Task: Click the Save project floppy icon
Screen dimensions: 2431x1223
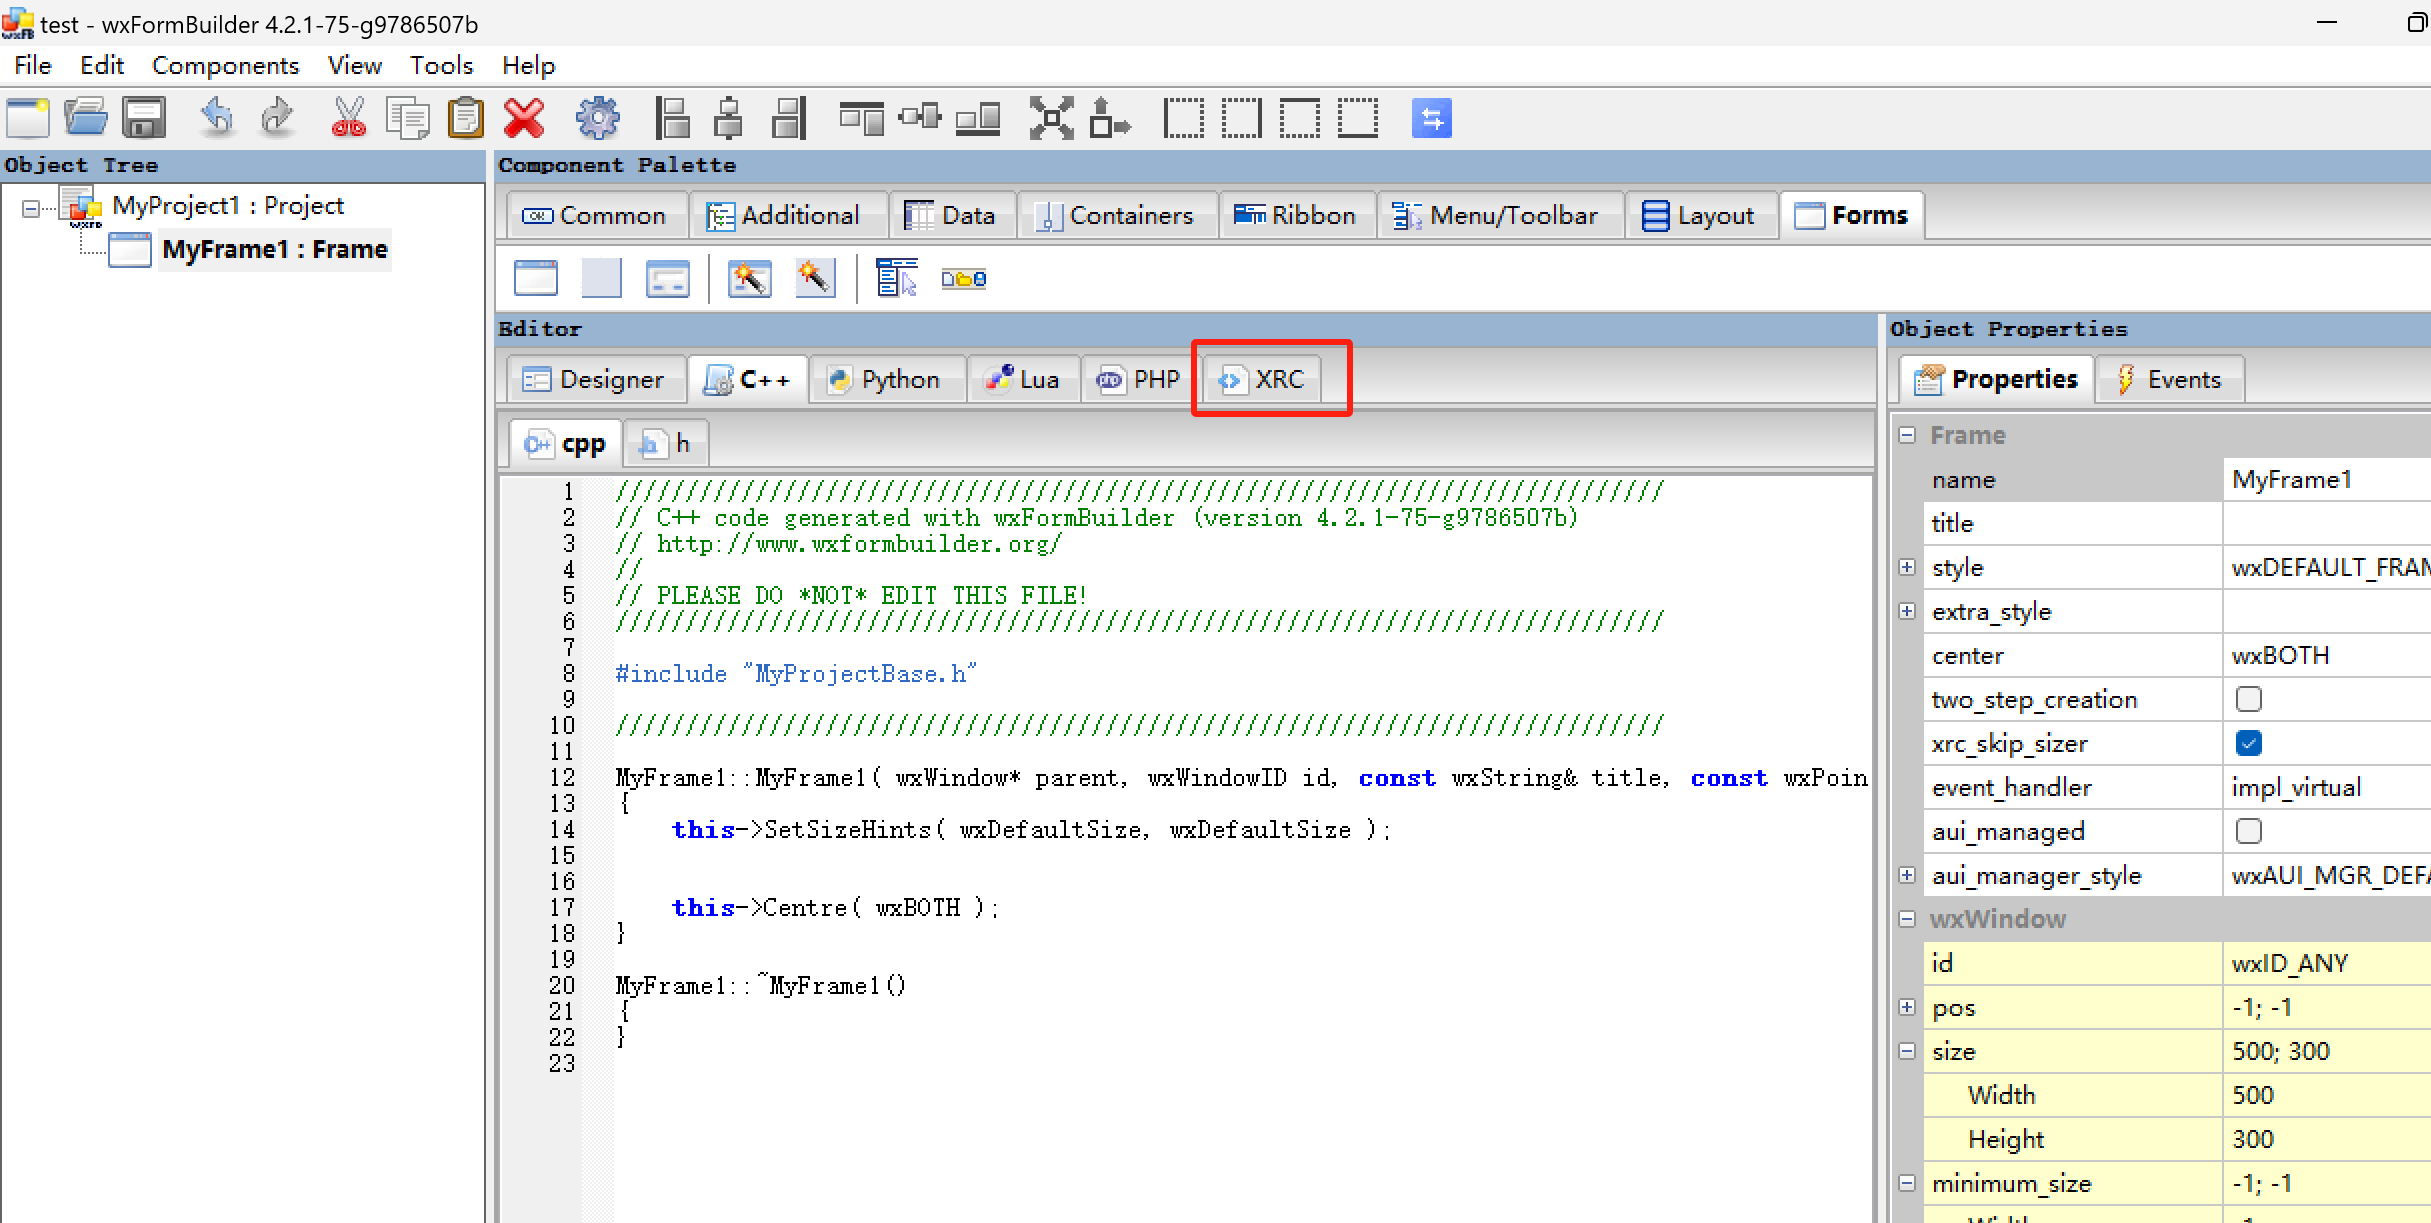Action: point(144,118)
